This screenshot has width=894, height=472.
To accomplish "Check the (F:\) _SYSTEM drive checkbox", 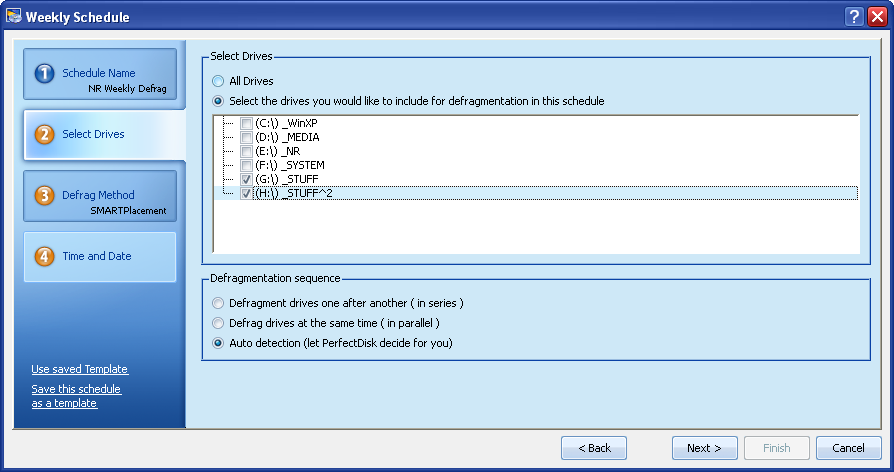I will point(246,165).
